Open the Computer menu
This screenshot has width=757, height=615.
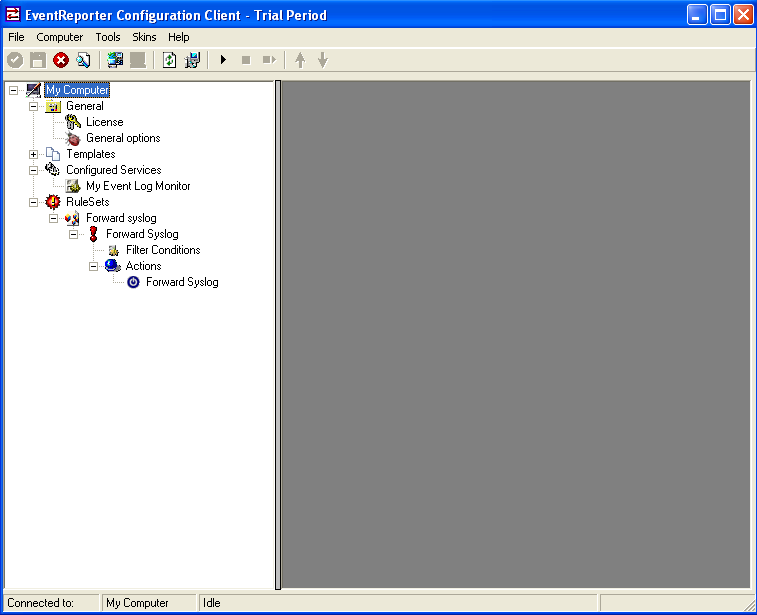[59, 37]
